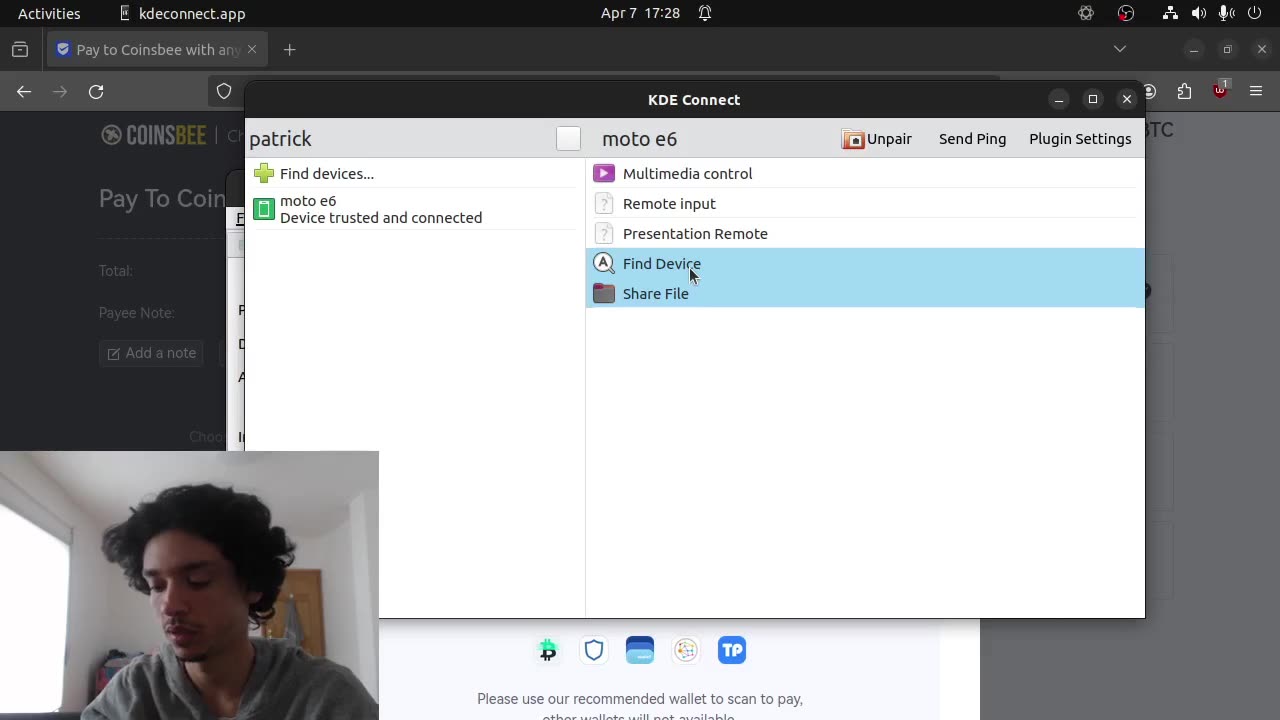Click the wired network status icon

tap(1170, 13)
